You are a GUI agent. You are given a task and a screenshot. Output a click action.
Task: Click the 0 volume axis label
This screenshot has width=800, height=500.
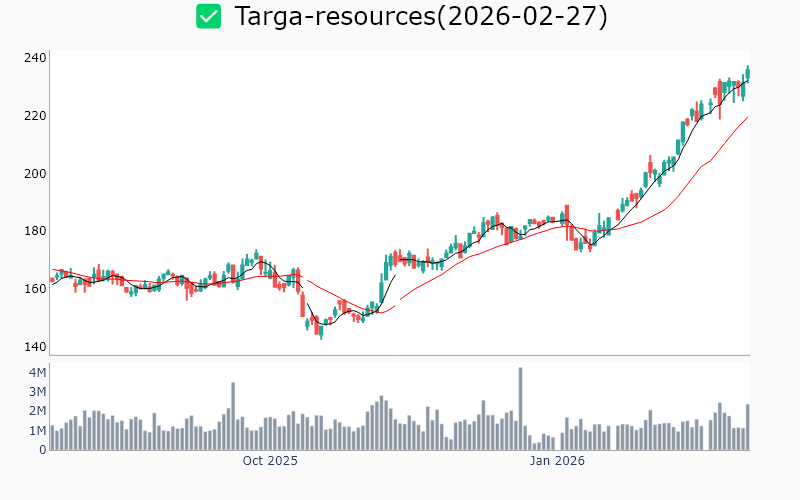click(43, 450)
